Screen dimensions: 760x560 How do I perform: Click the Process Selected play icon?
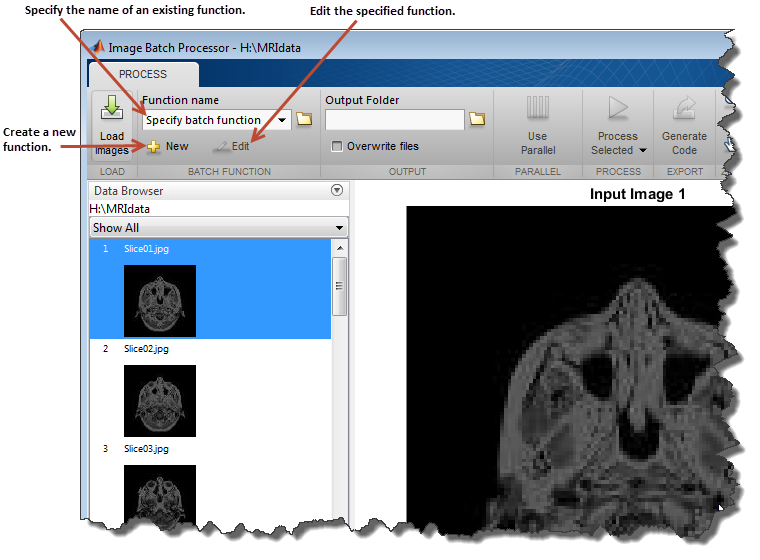[x=618, y=109]
